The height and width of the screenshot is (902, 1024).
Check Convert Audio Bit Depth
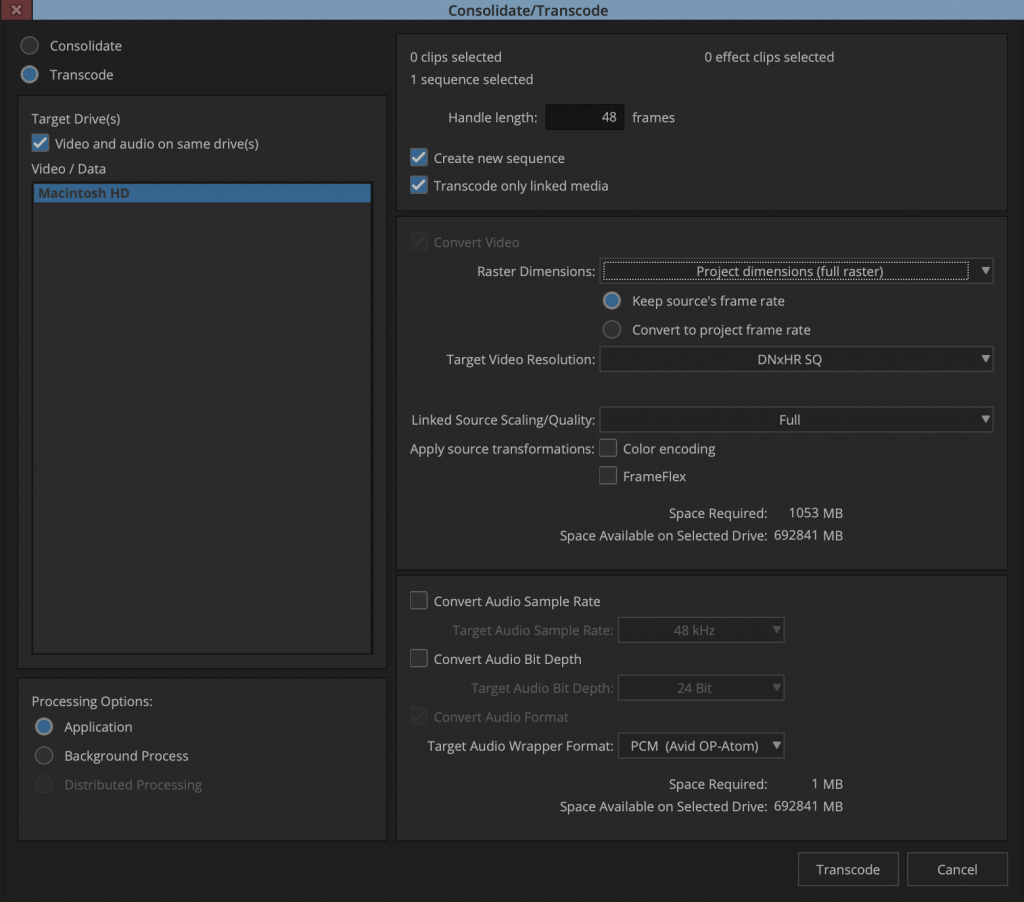point(419,659)
